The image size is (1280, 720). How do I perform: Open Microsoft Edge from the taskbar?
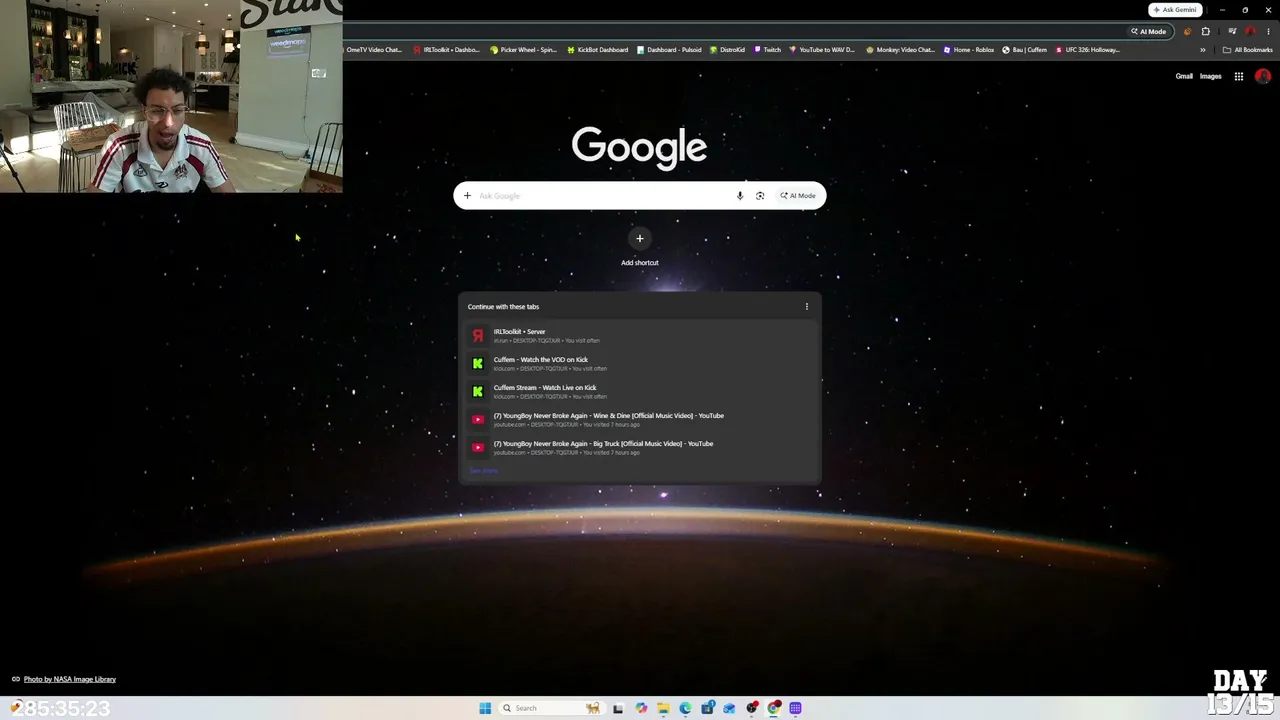coord(685,708)
